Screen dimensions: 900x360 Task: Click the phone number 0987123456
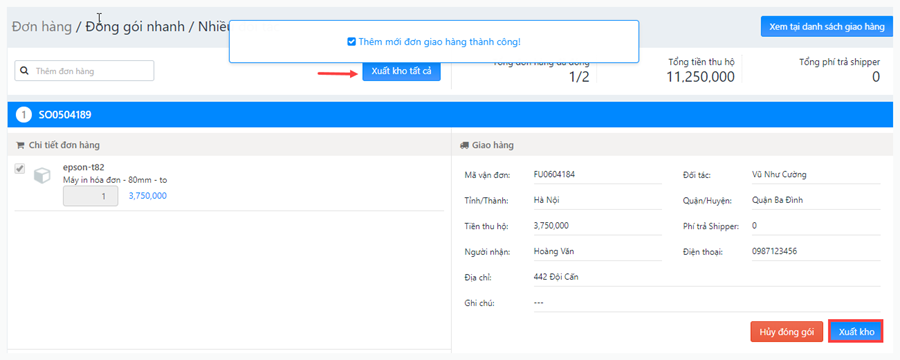click(774, 251)
